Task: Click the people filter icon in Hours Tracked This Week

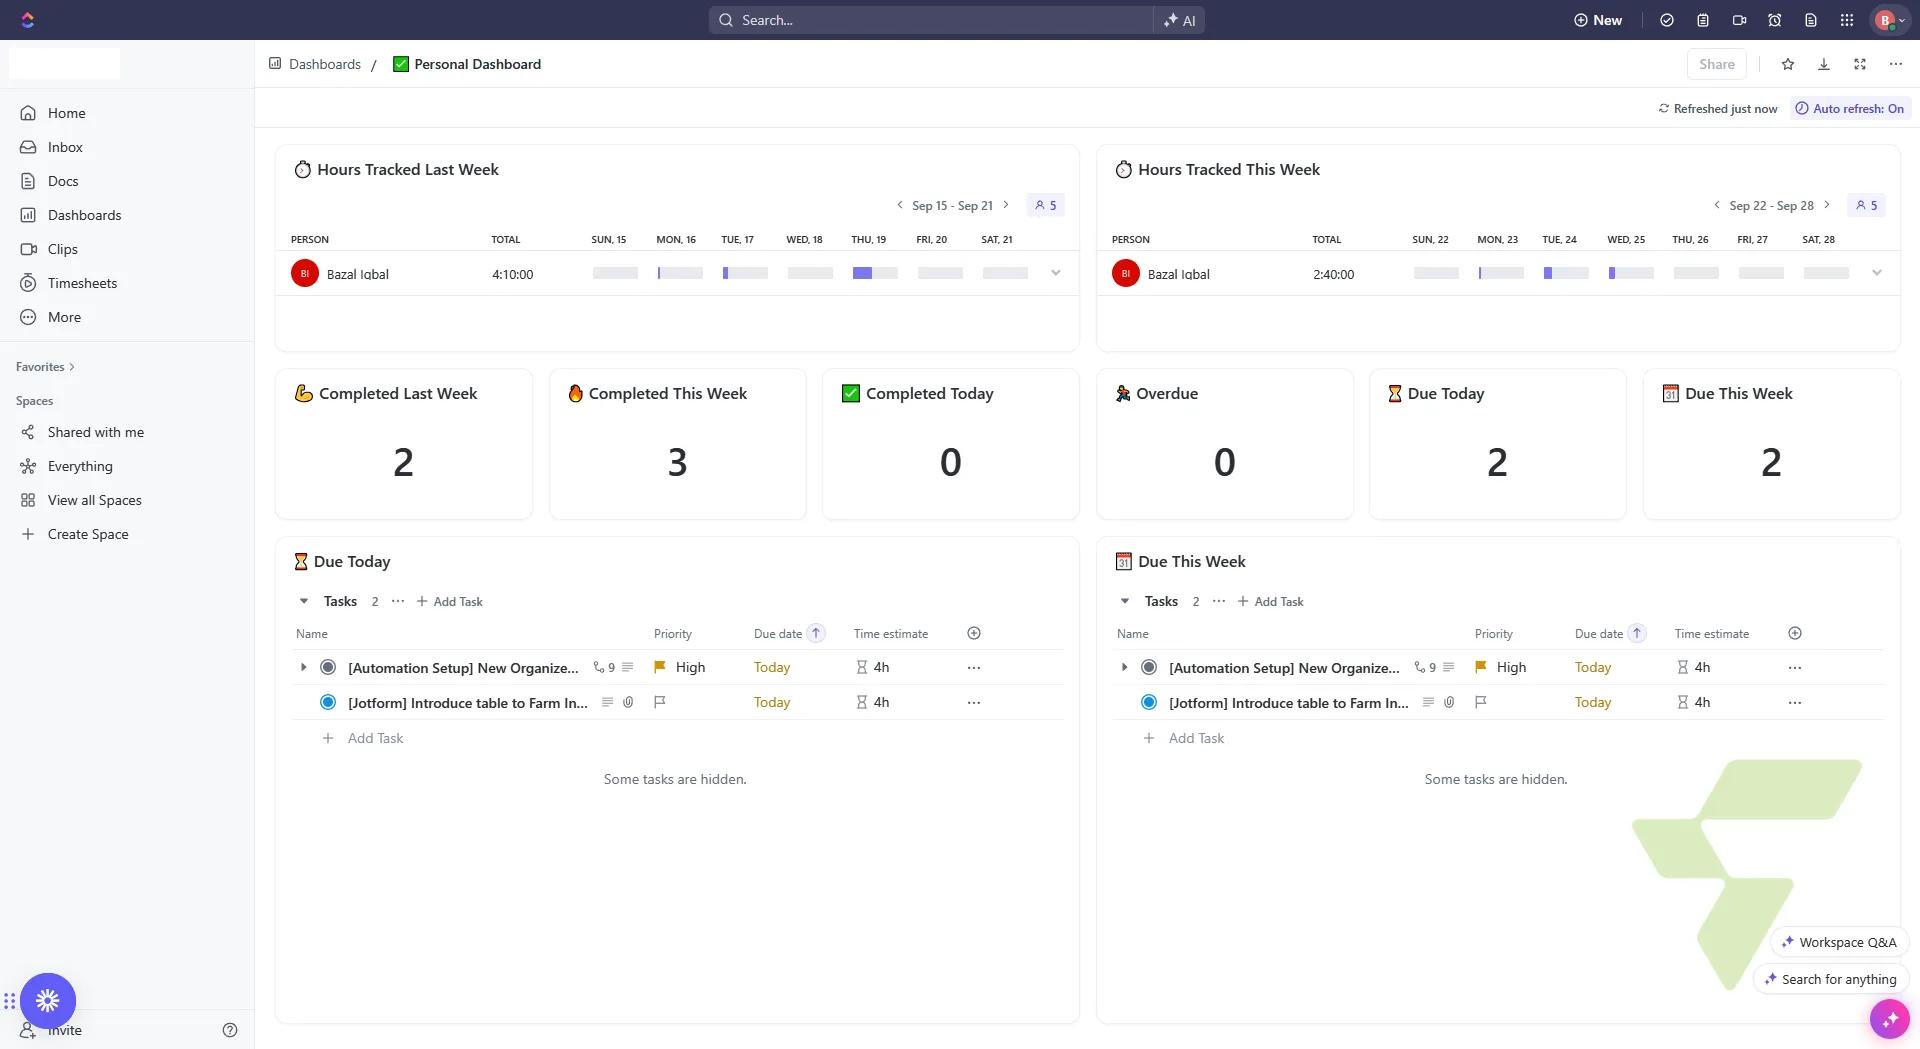Action: coord(1867,205)
